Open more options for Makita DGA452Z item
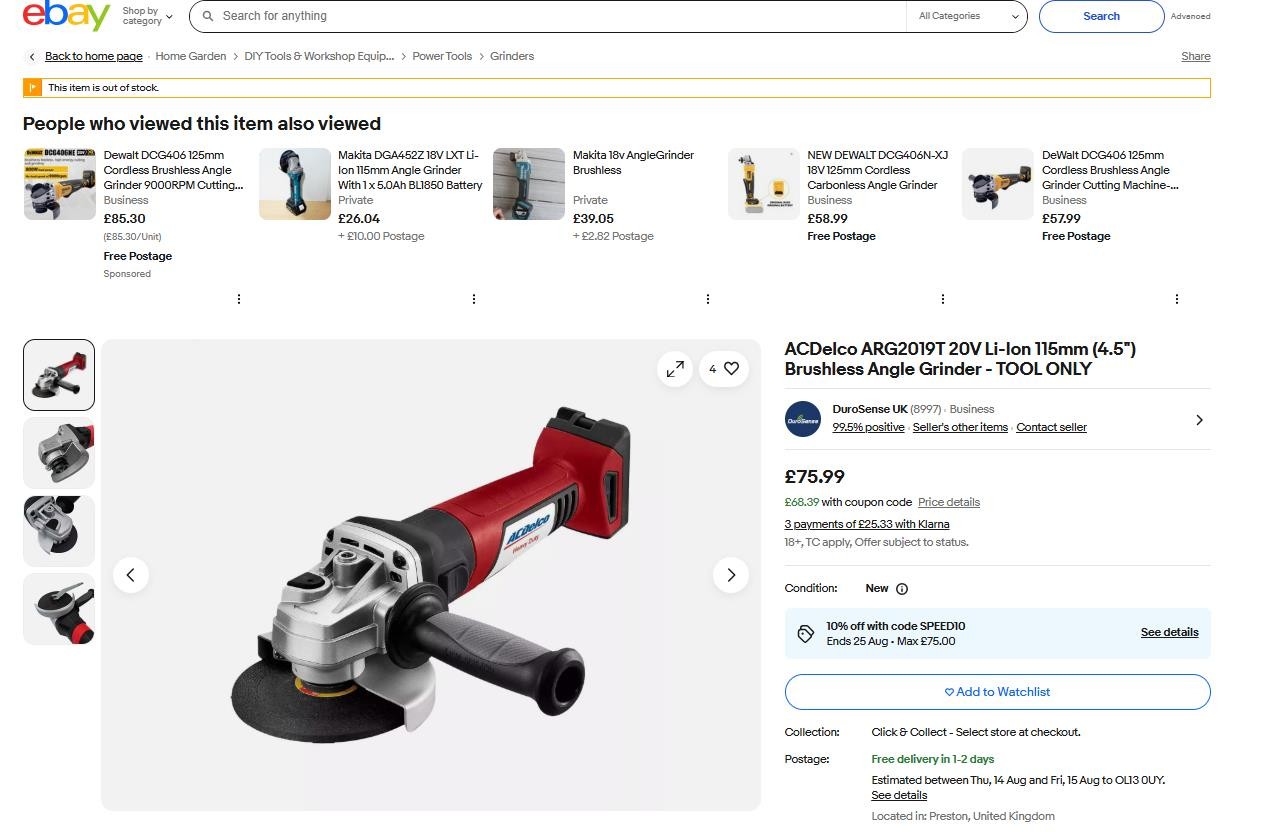The height and width of the screenshot is (832, 1281). click(x=474, y=299)
